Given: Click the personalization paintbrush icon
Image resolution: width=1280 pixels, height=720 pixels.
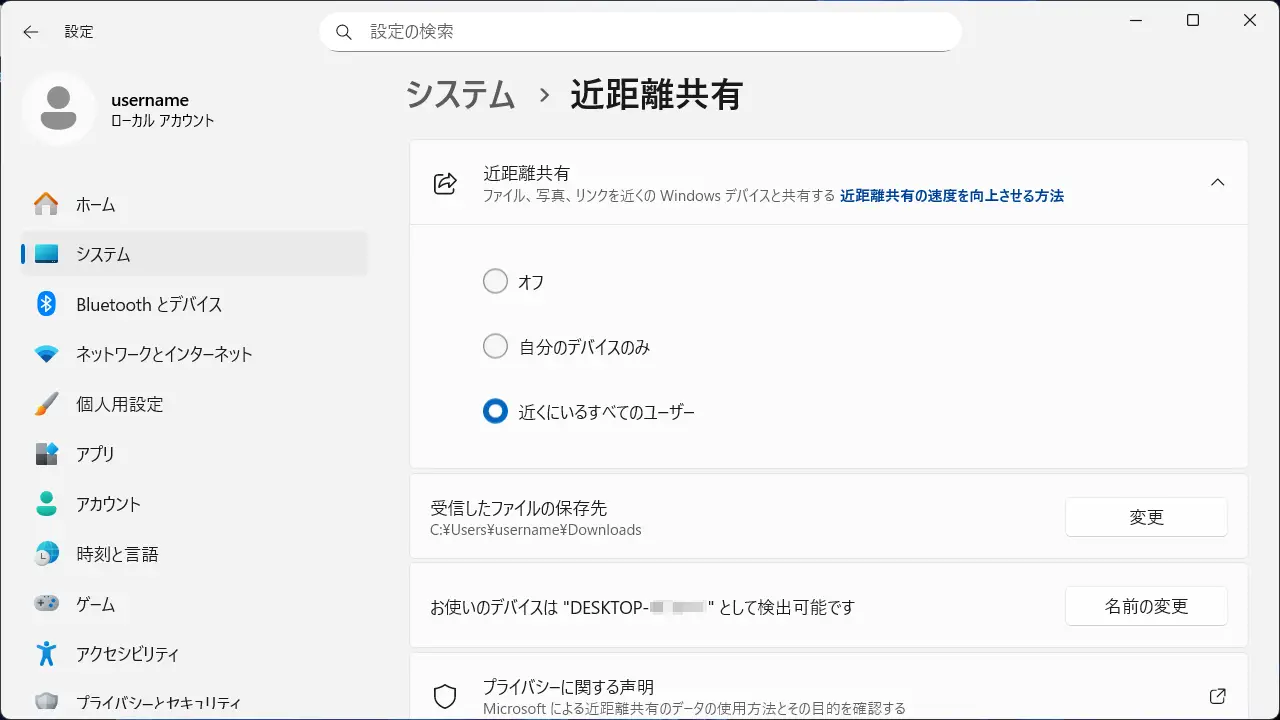Looking at the screenshot, I should pyautogui.click(x=46, y=404).
